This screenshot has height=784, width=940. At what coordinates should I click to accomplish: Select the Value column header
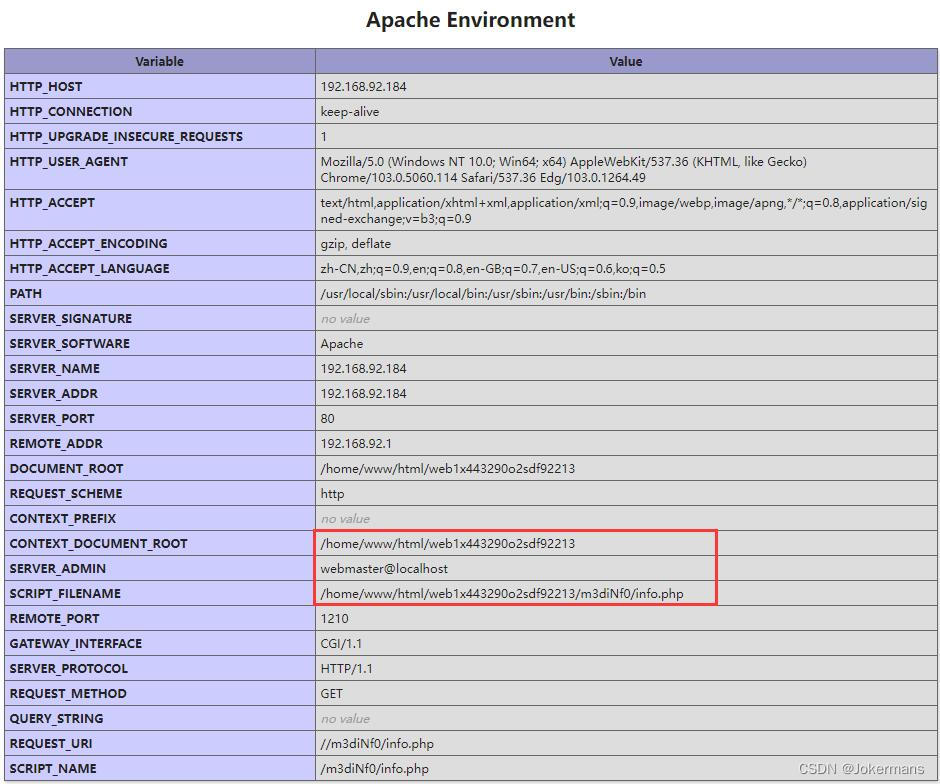pyautogui.click(x=626, y=62)
